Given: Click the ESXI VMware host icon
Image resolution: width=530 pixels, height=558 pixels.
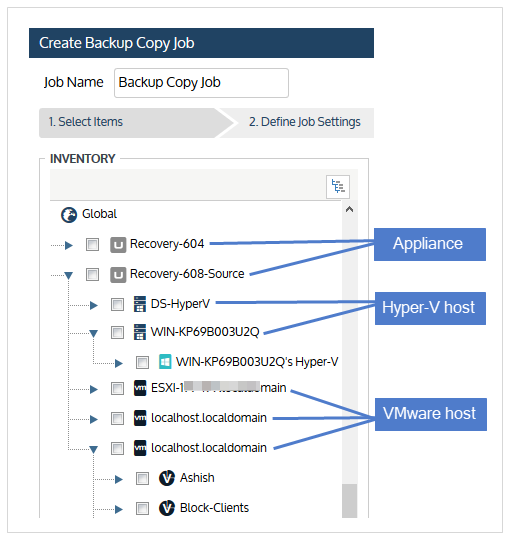Looking at the screenshot, I should [140, 388].
